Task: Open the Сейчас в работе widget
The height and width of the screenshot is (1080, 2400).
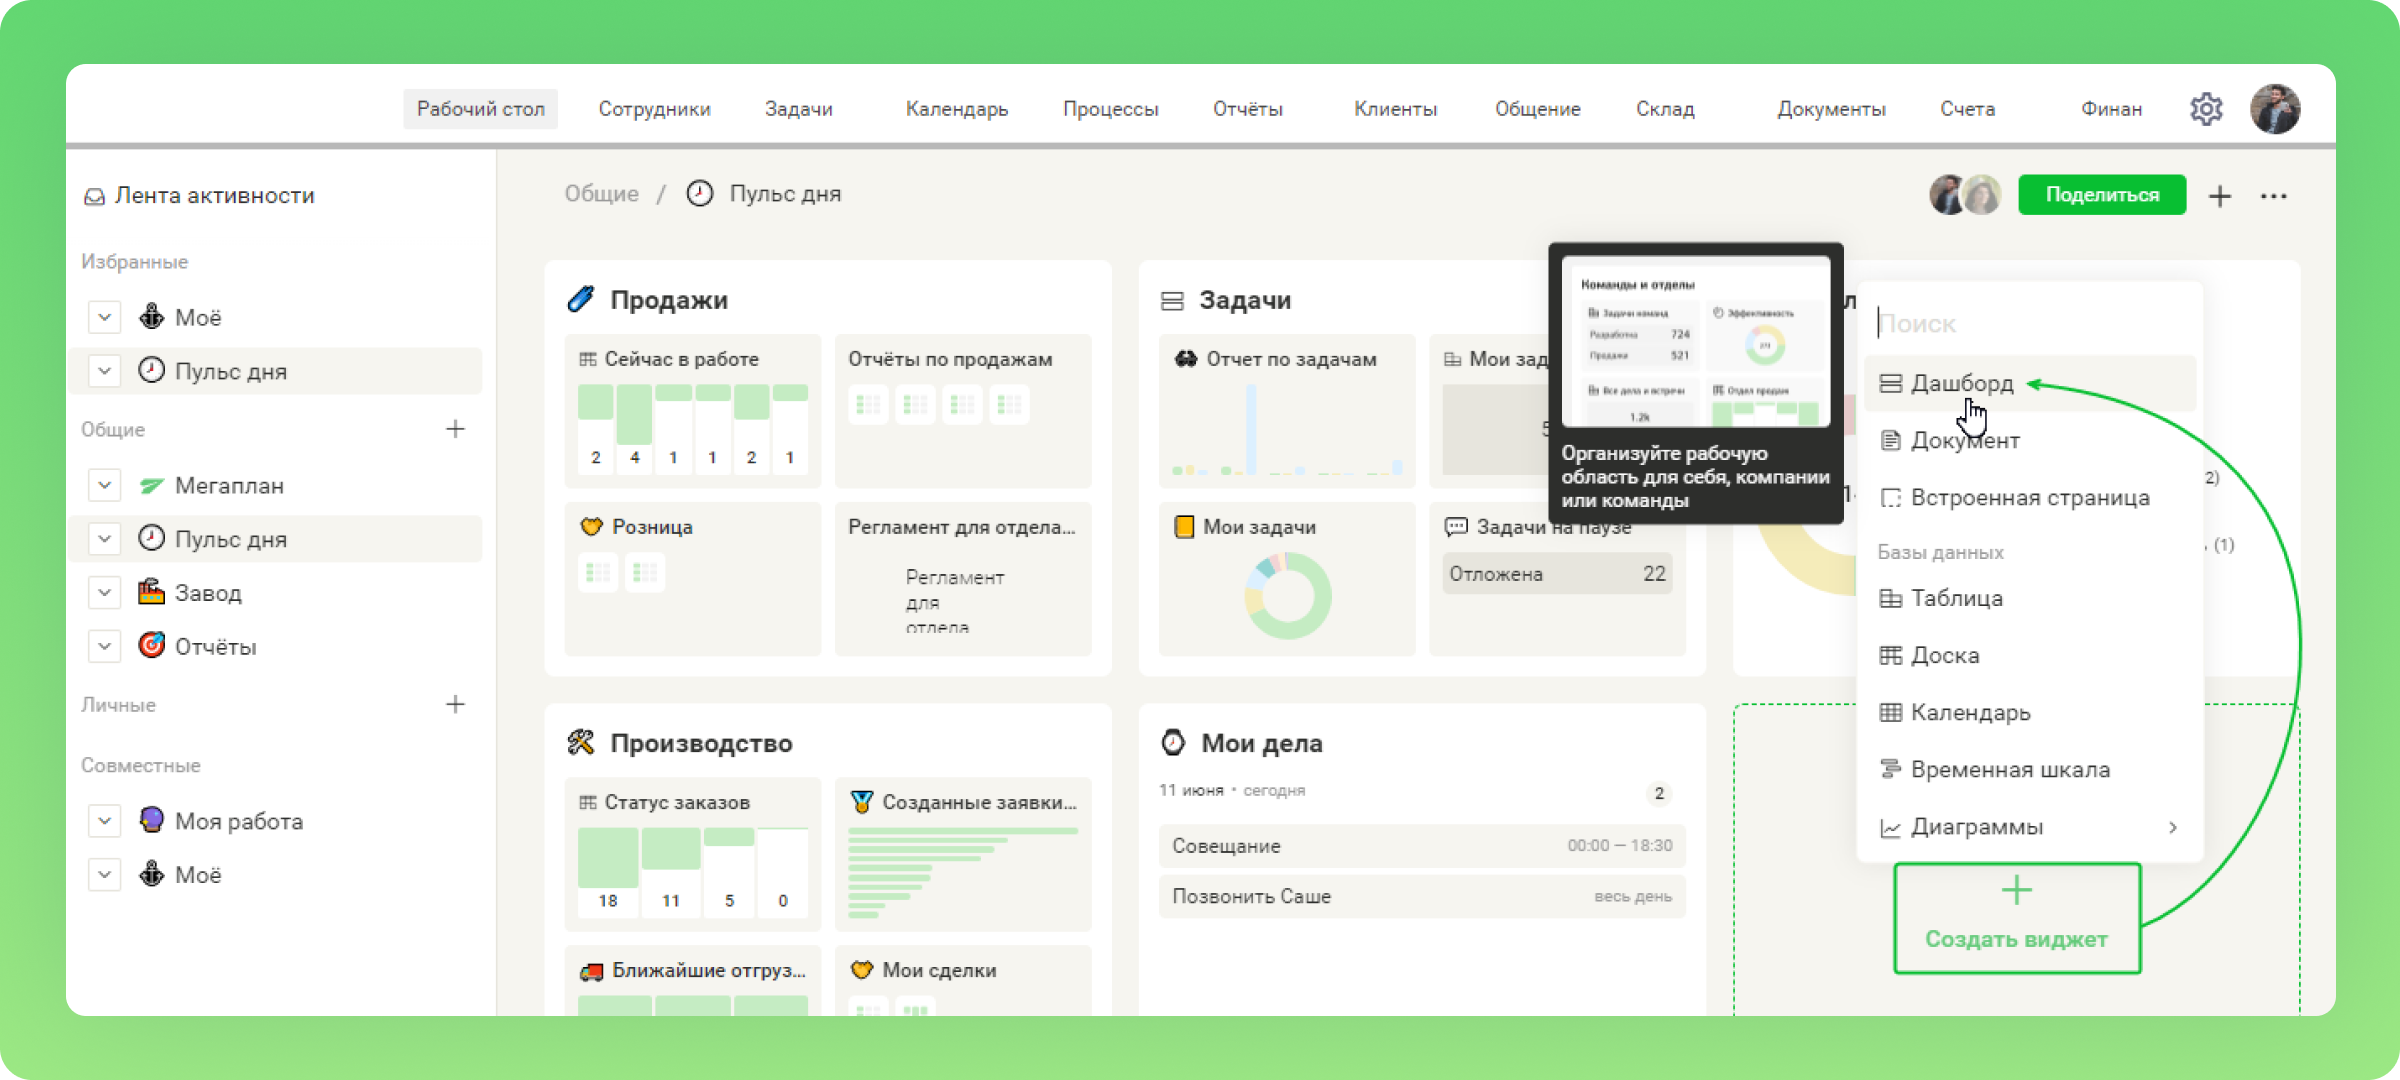Action: [x=693, y=411]
